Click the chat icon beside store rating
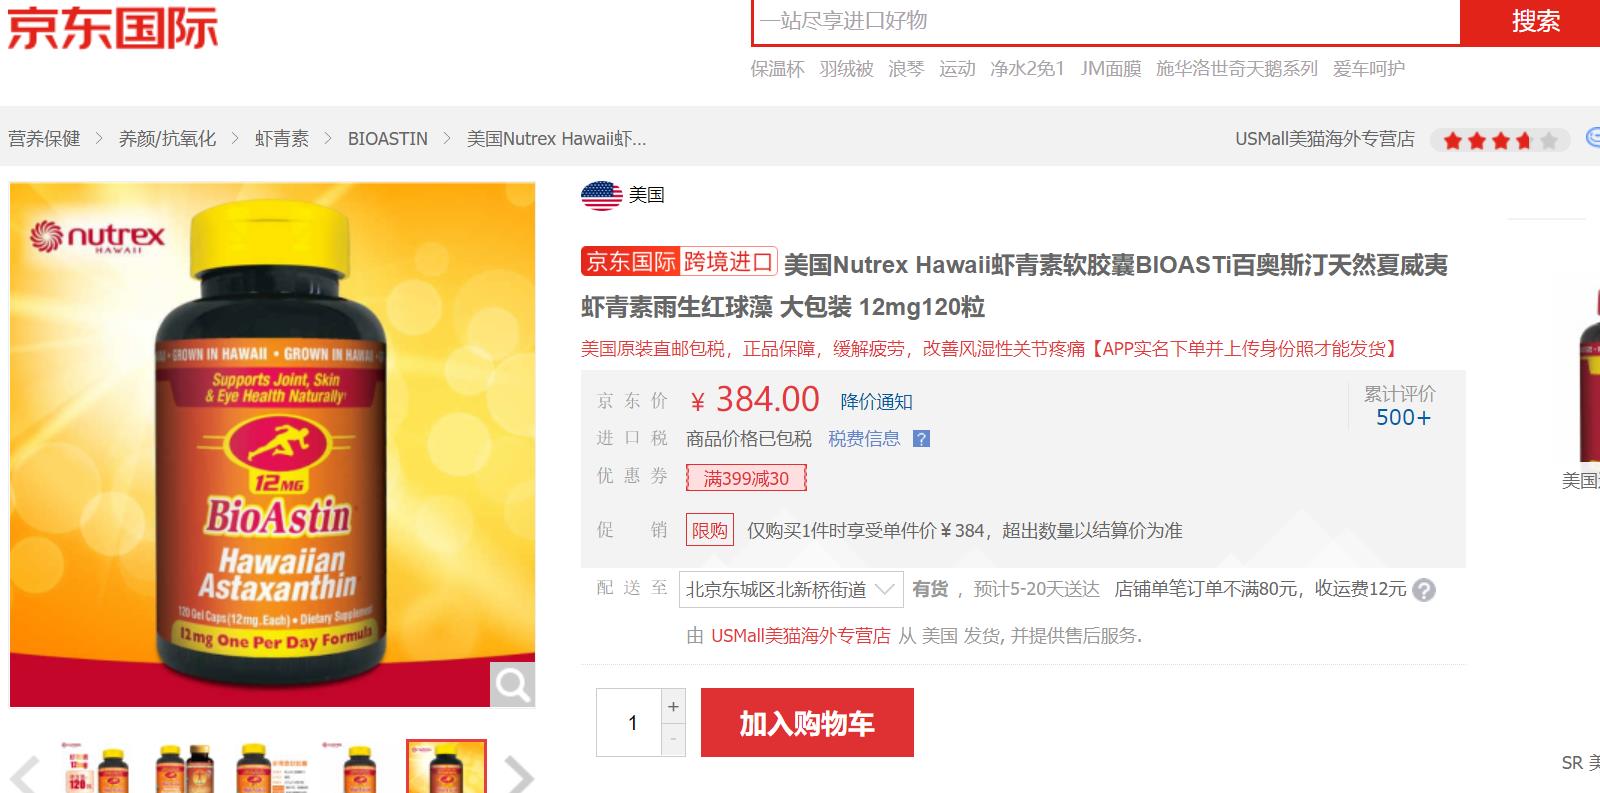1600x793 pixels. coord(1593,139)
